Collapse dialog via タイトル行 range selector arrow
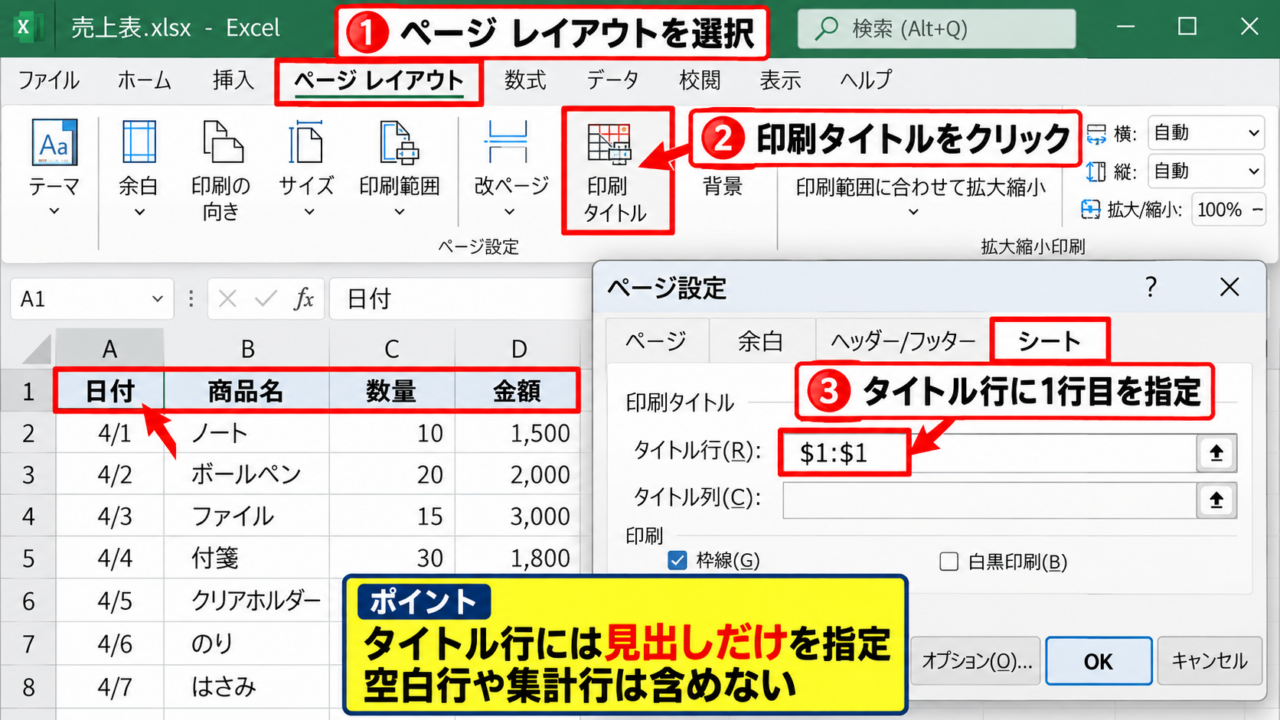Image resolution: width=1280 pixels, height=720 pixels. 1216,453
